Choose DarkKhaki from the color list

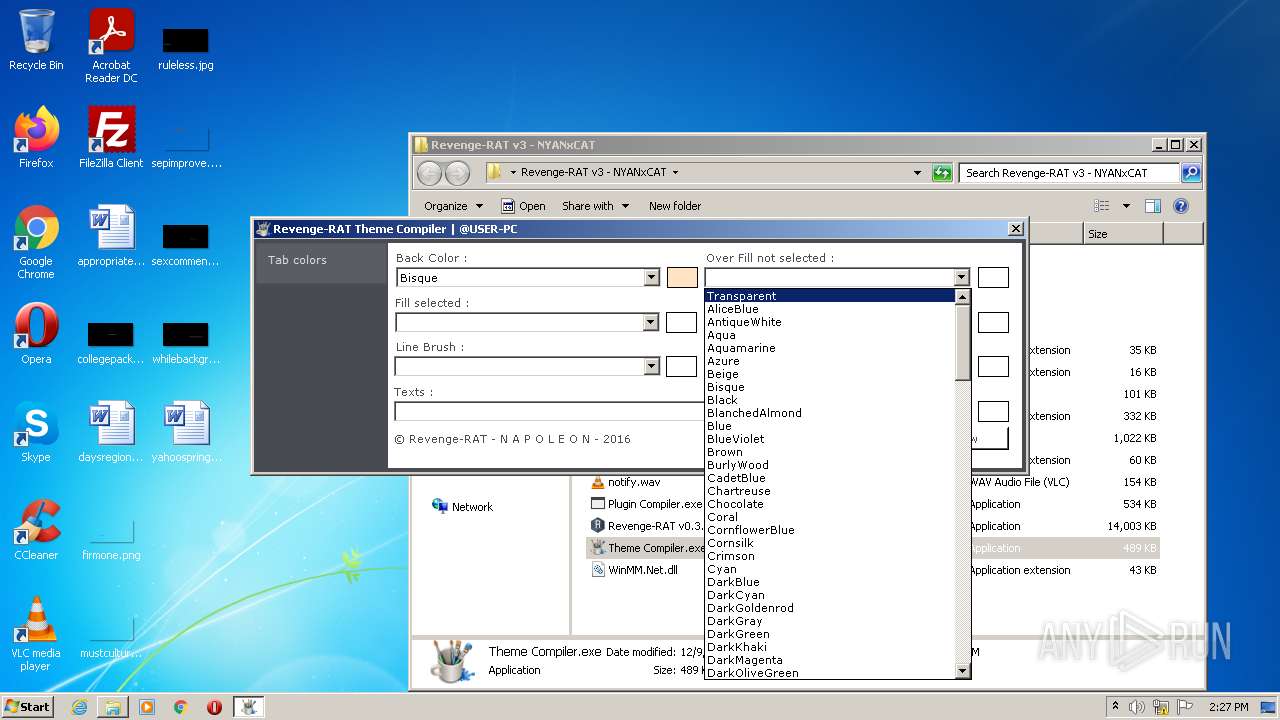(x=830, y=647)
